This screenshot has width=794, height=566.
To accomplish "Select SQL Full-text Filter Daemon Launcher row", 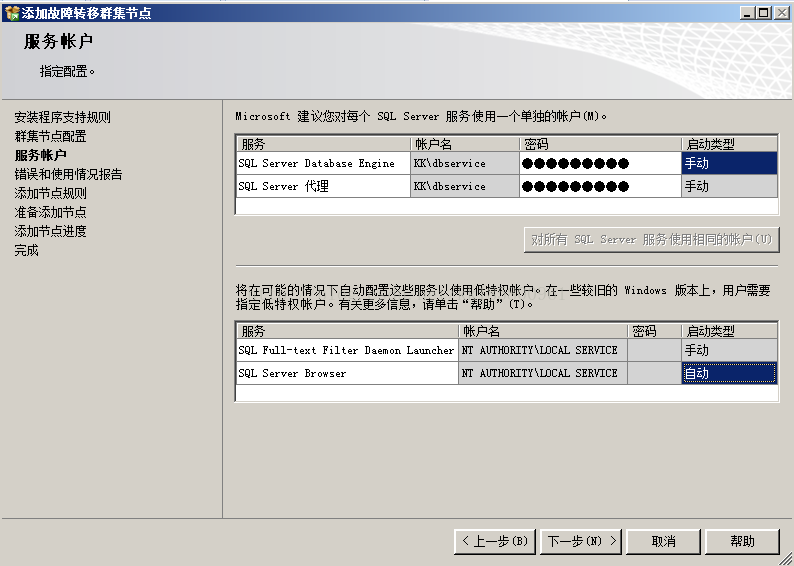I will point(347,350).
